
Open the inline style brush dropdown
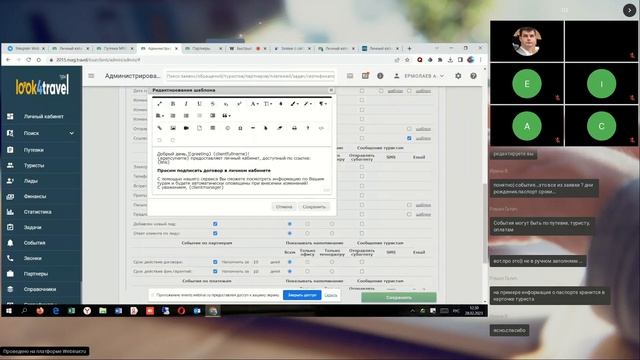click(x=294, y=104)
